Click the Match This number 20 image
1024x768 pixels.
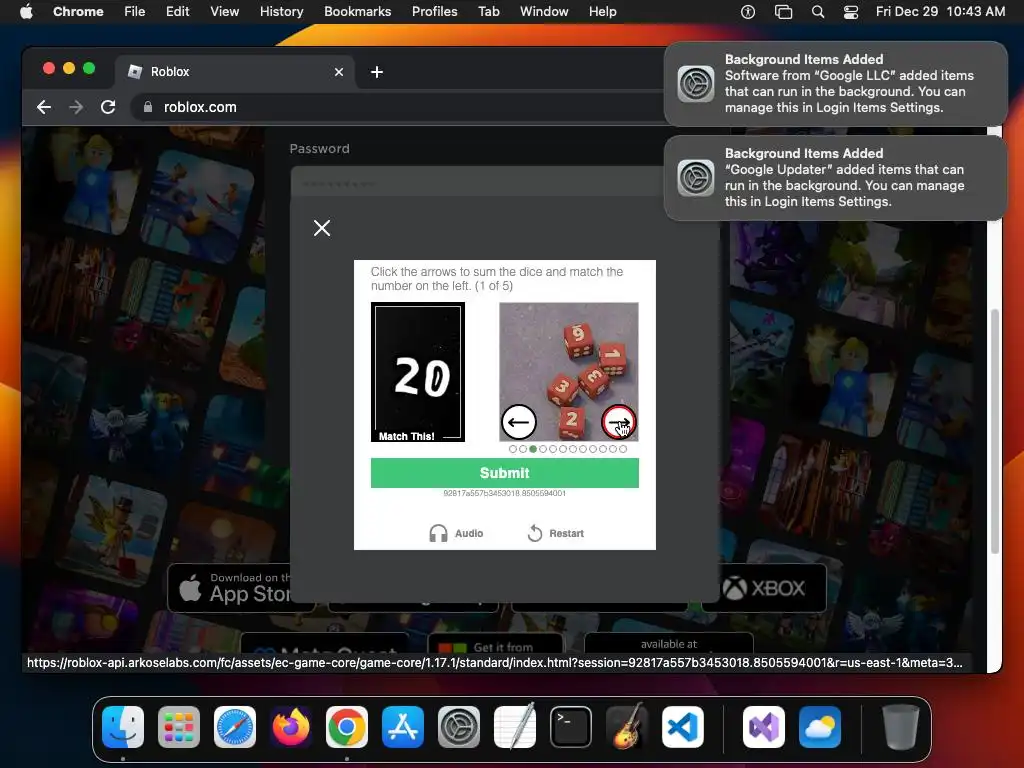pyautogui.click(x=418, y=372)
